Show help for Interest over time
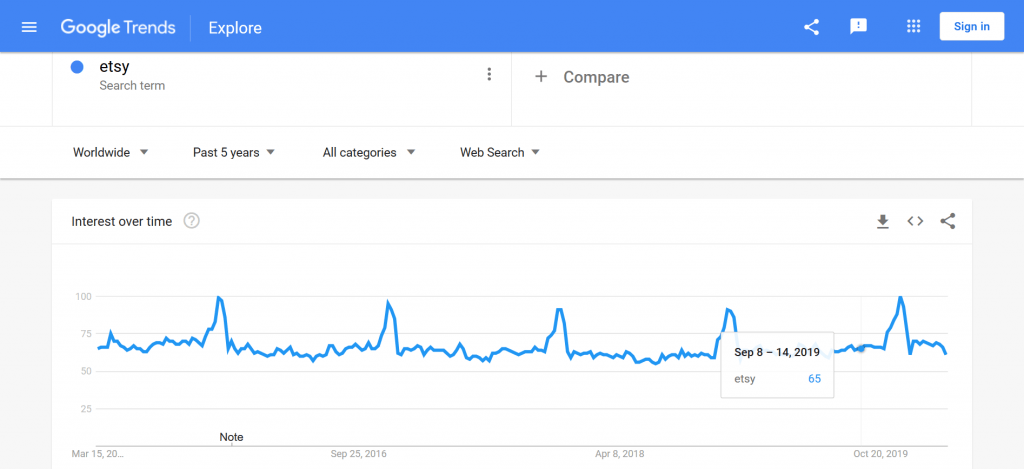Image resolution: width=1024 pixels, height=469 pixels. pos(191,221)
